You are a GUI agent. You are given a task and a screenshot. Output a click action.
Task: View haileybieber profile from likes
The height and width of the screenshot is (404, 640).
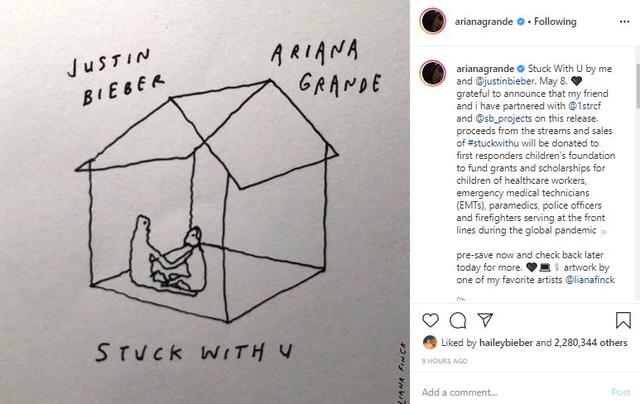506,343
